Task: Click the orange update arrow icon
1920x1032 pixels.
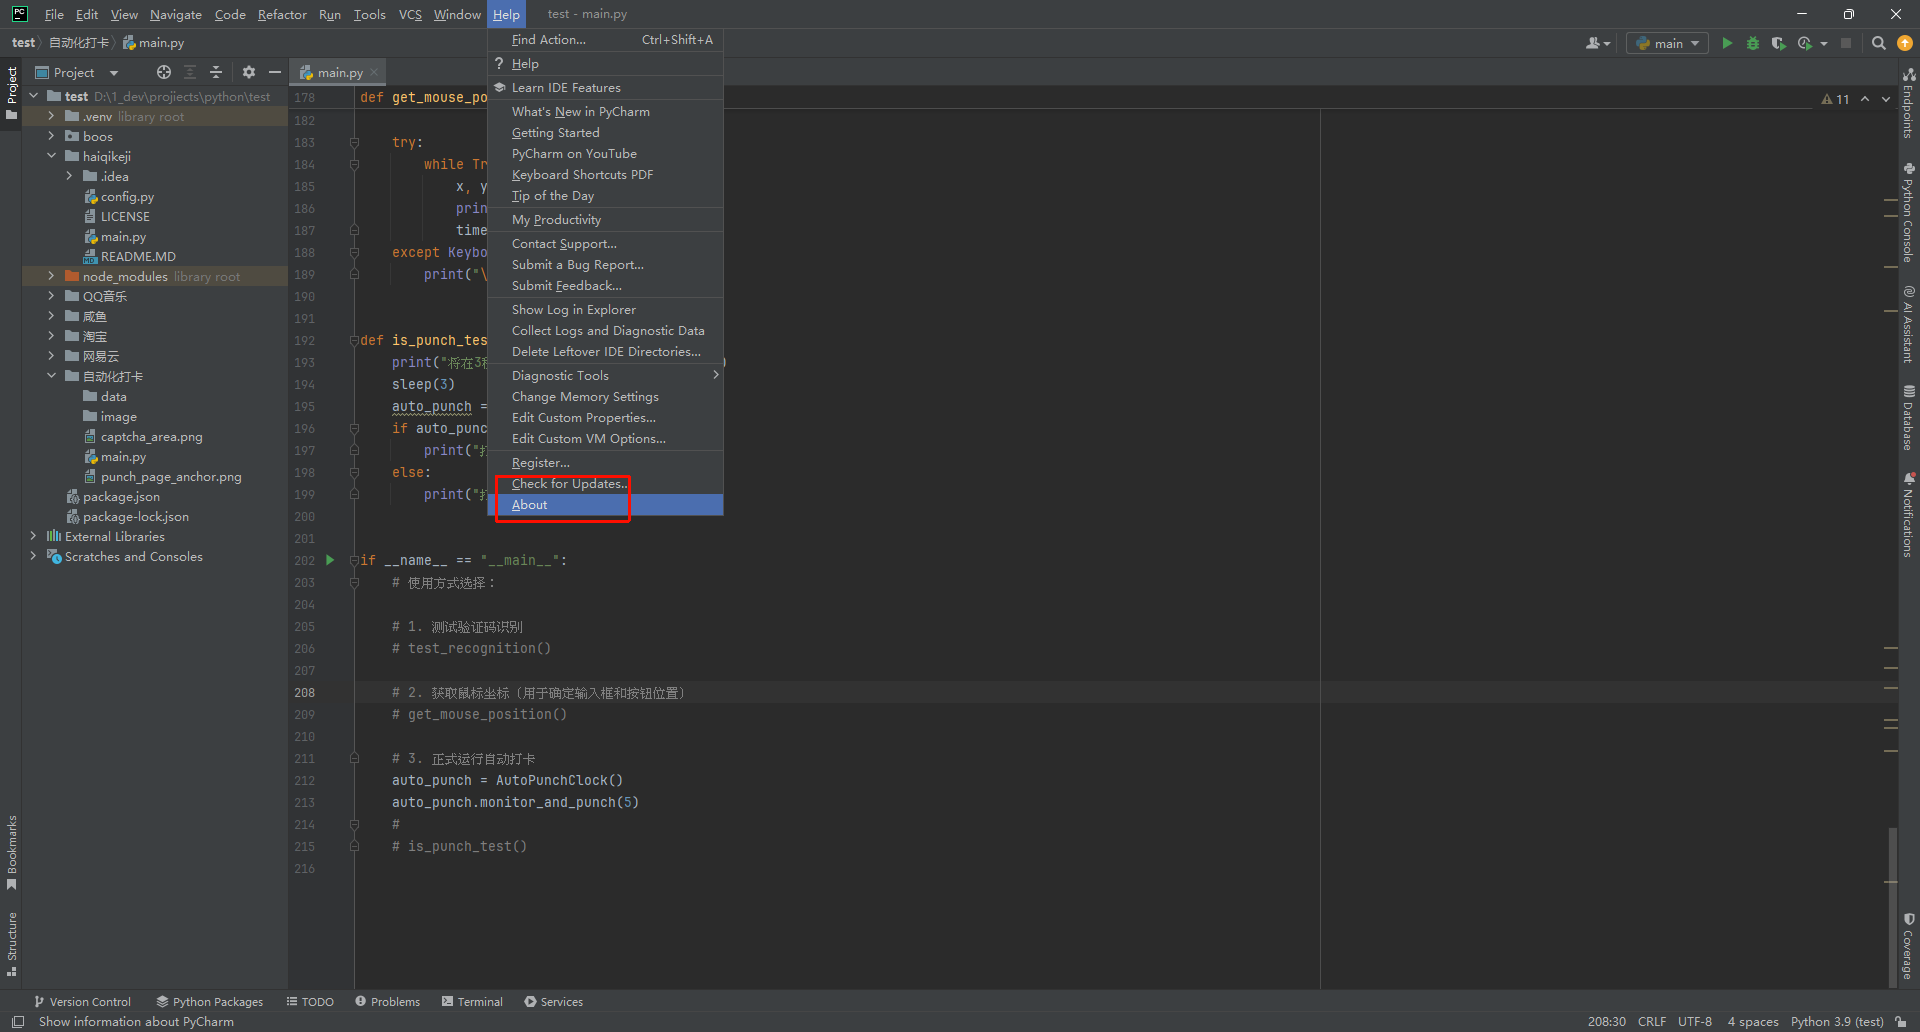Action: (x=1905, y=43)
